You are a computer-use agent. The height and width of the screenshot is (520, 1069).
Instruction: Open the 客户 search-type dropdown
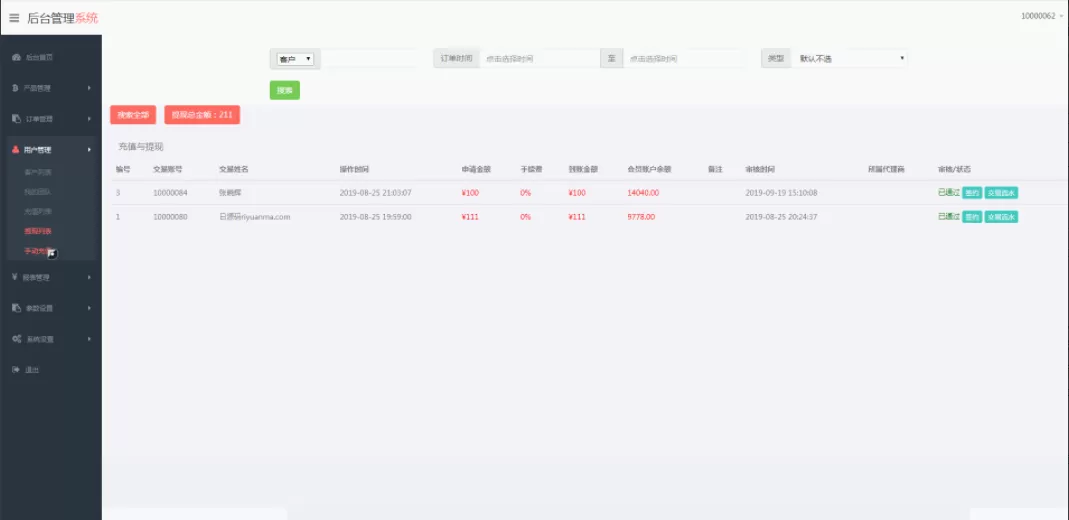(x=295, y=59)
